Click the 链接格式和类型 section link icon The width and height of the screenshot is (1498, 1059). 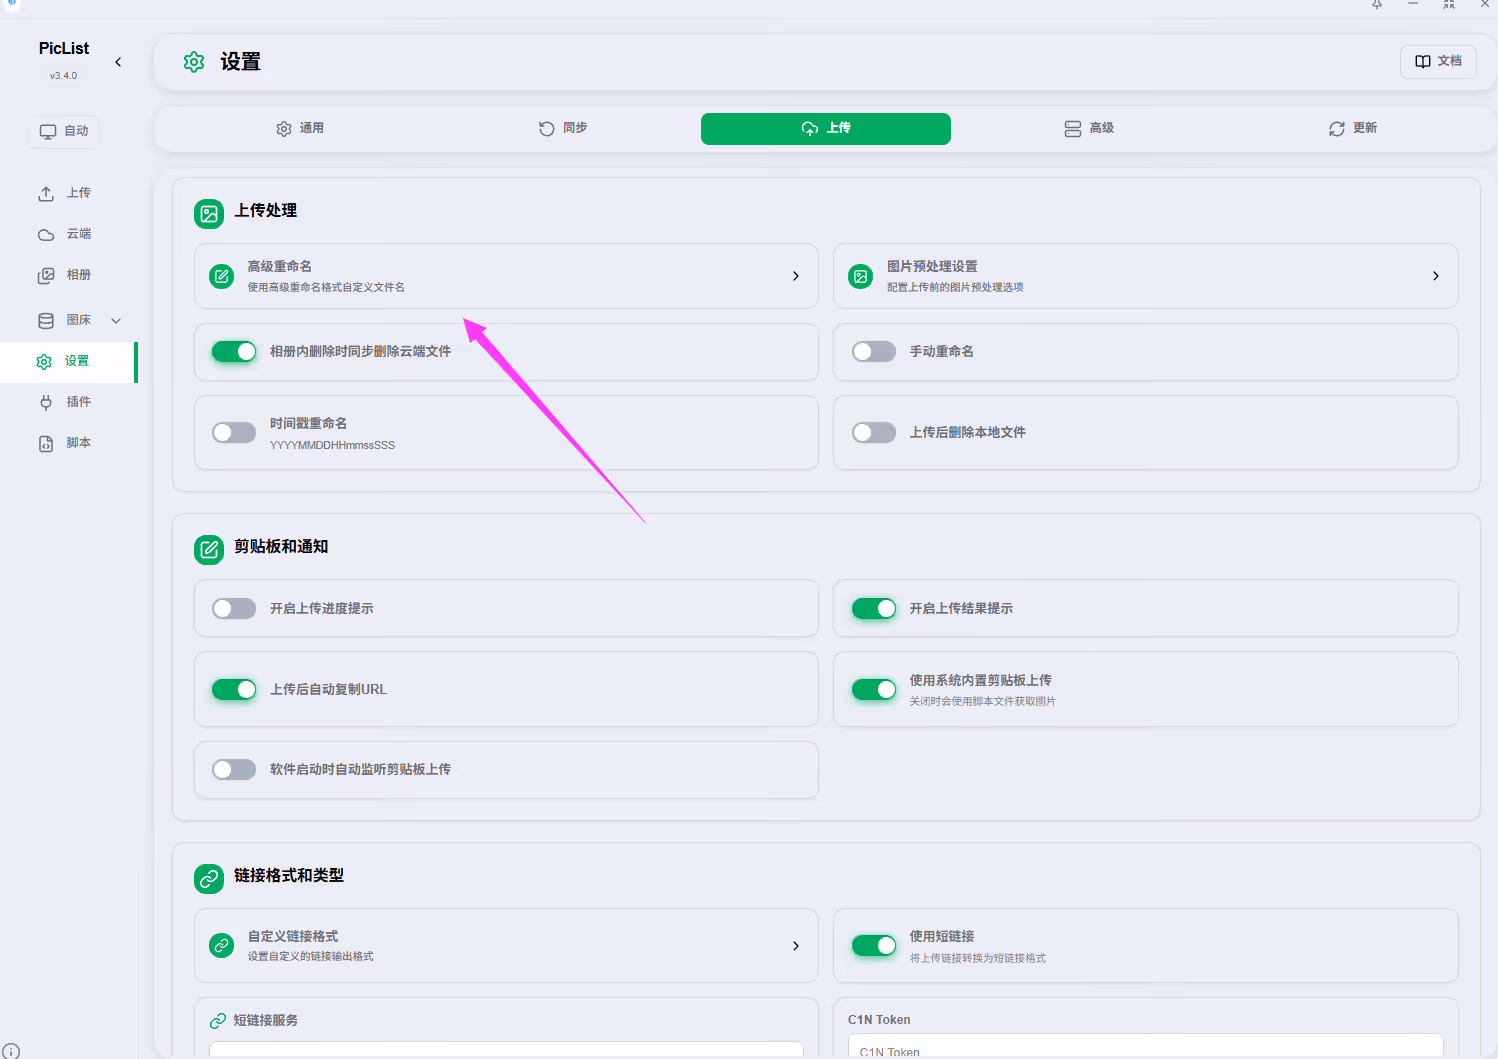point(209,879)
